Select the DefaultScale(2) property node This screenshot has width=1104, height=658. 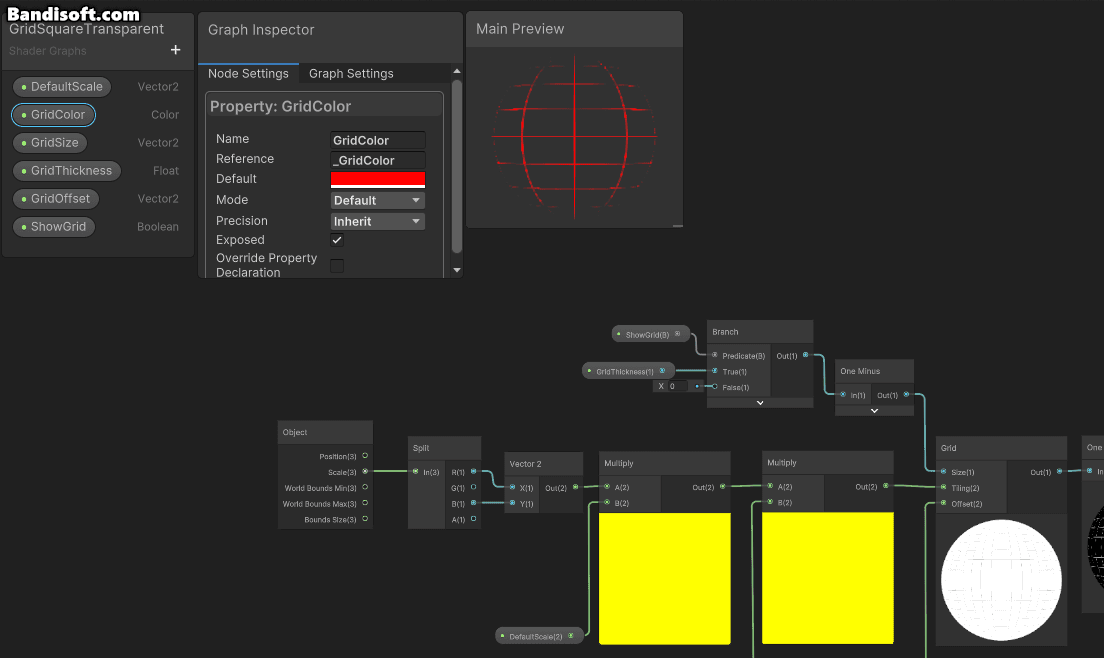click(x=539, y=636)
